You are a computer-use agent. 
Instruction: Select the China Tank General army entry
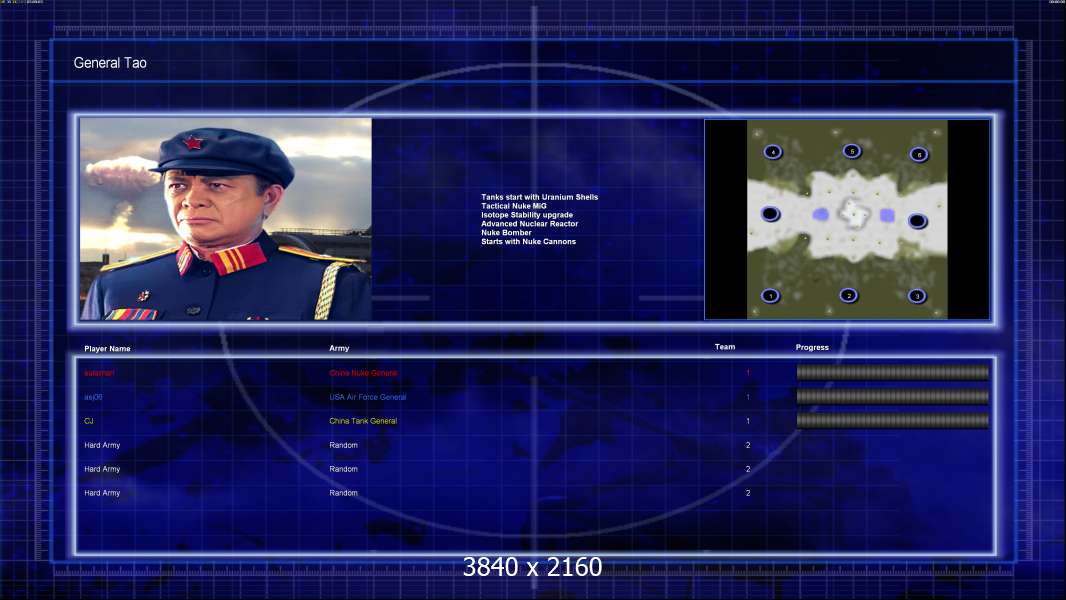tap(363, 421)
